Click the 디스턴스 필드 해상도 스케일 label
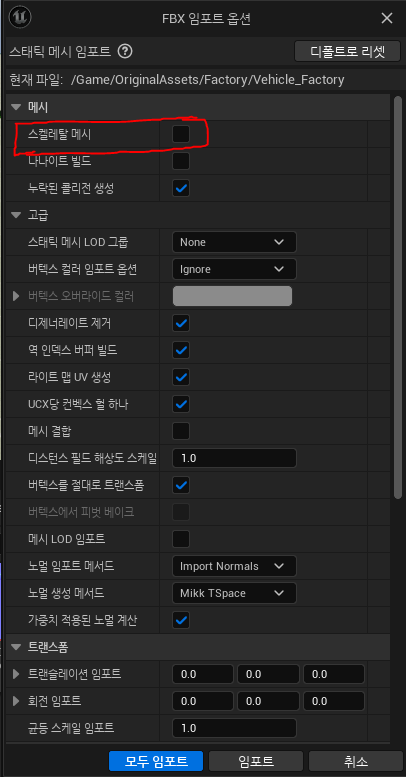 93,458
